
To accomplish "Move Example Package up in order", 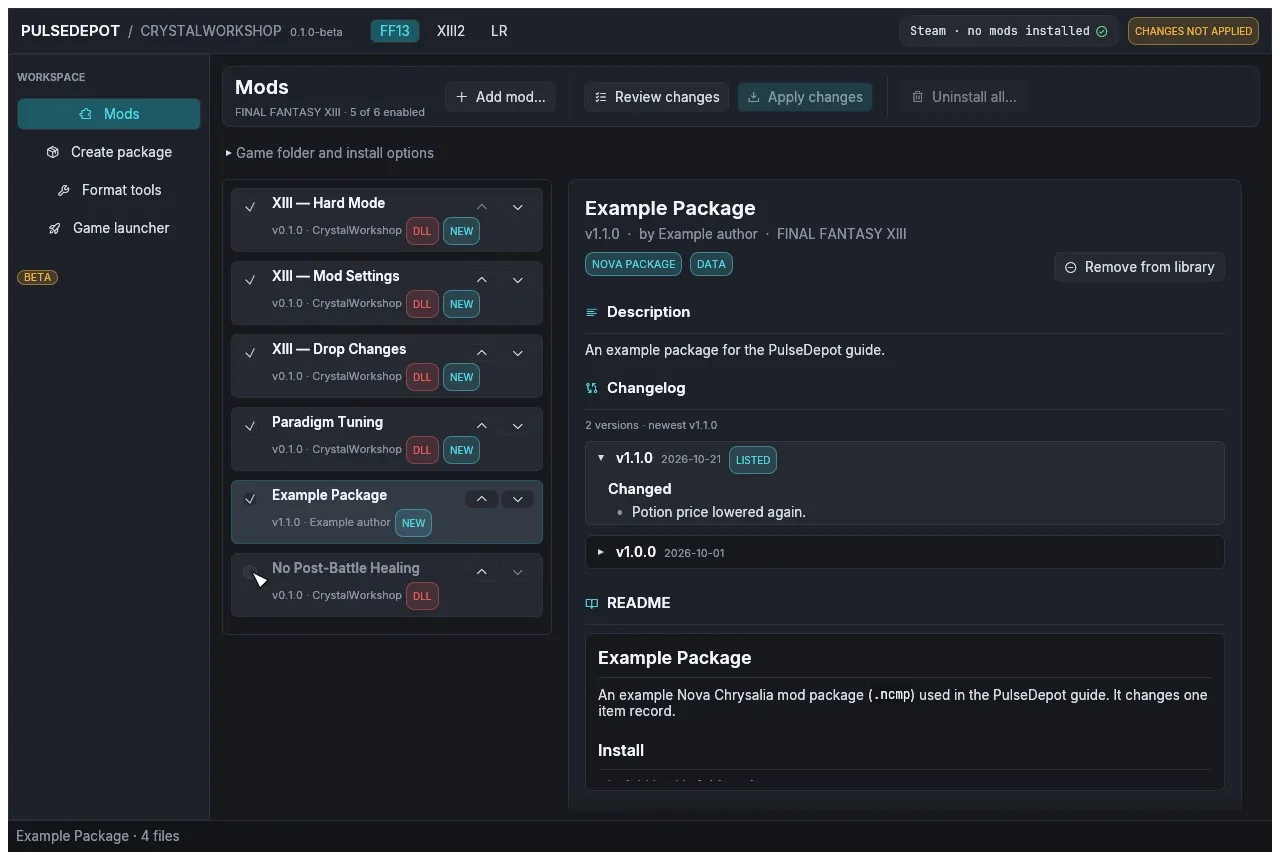I will pyautogui.click(x=481, y=499).
